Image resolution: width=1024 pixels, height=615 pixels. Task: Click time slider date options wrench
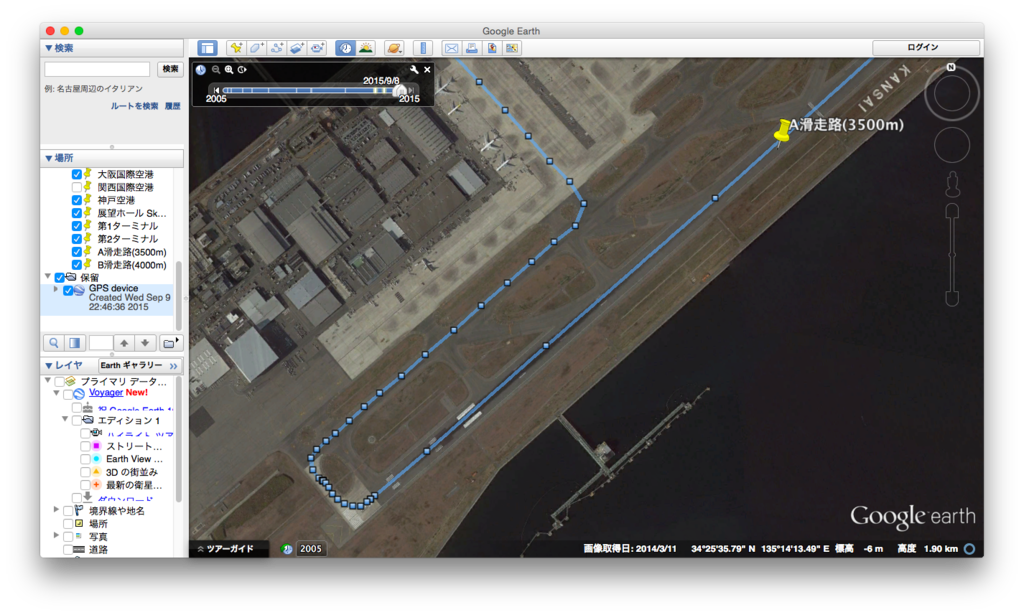(x=414, y=69)
